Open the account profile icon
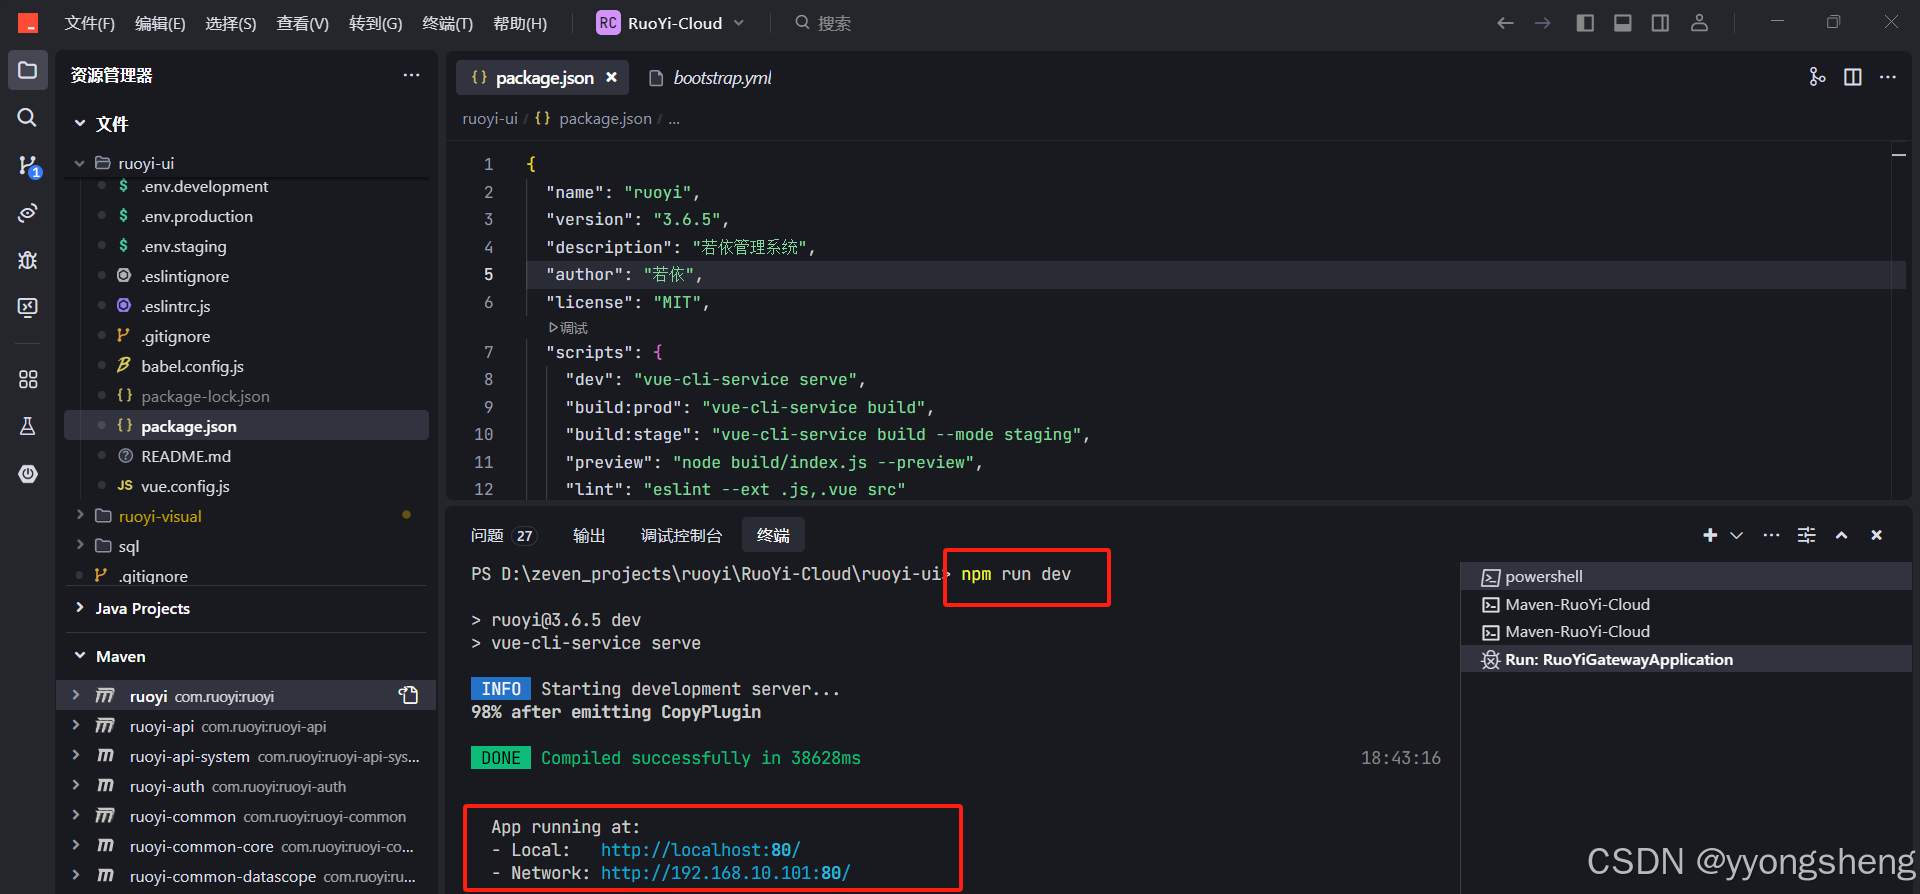The width and height of the screenshot is (1920, 894). click(x=1699, y=23)
